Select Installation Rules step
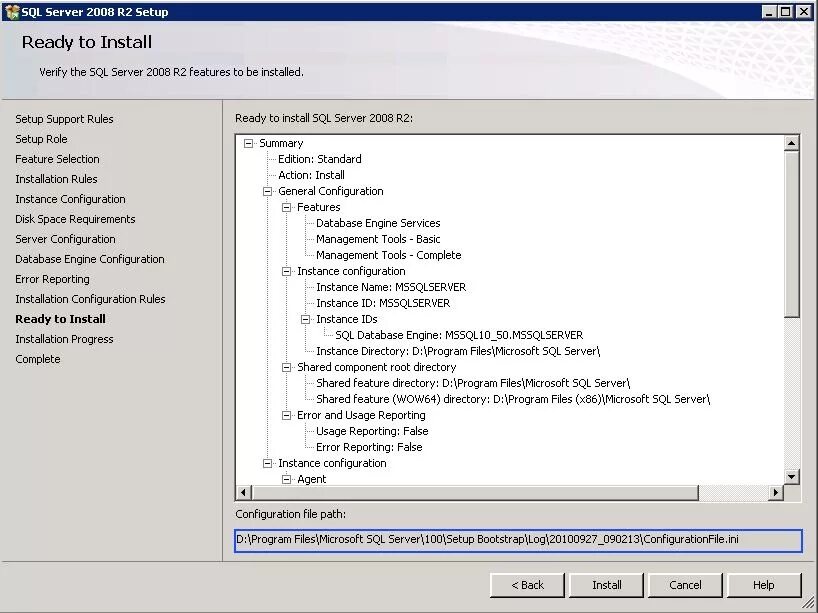This screenshot has height=613, width=818. coord(56,179)
